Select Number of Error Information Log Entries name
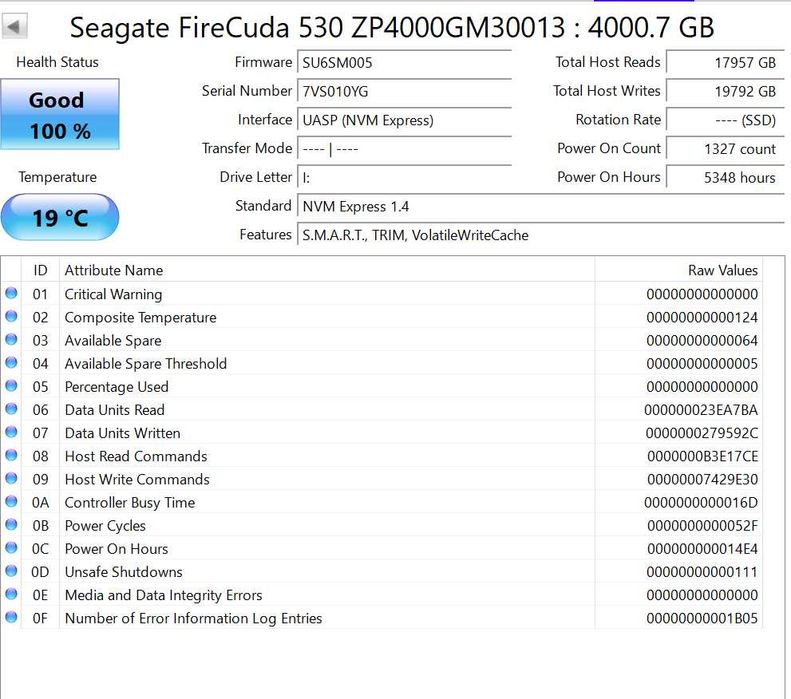This screenshot has height=699, width=791. pyautogui.click(x=193, y=619)
